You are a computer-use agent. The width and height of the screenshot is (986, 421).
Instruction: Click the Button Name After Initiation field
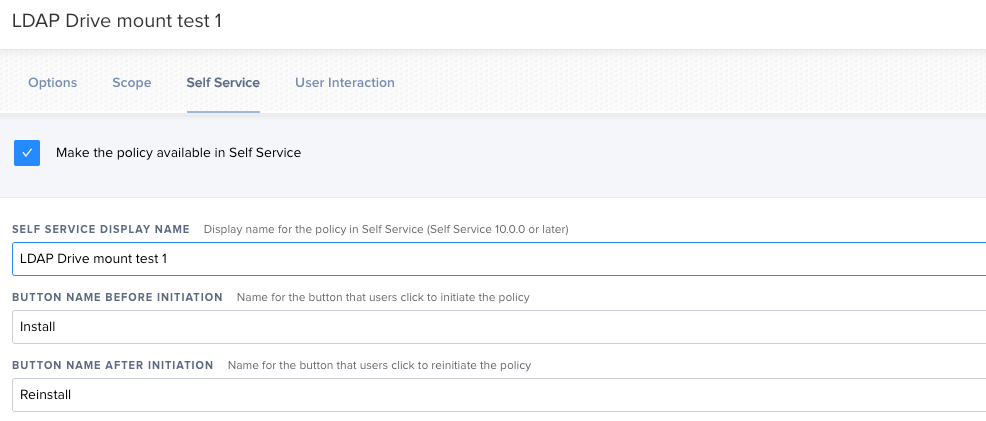click(x=499, y=395)
